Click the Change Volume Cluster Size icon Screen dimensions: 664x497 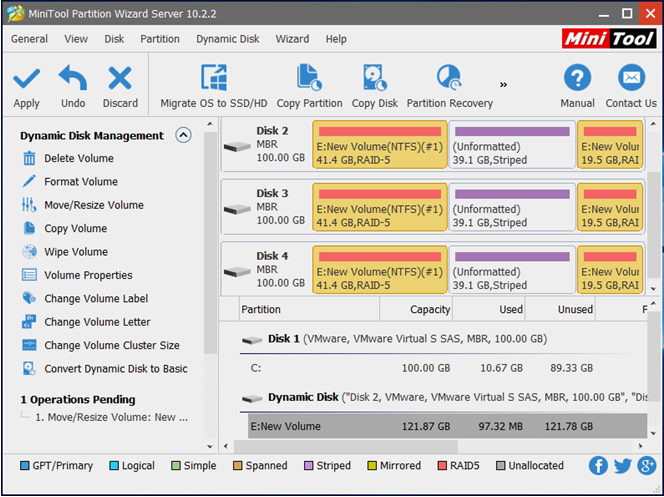[29, 345]
